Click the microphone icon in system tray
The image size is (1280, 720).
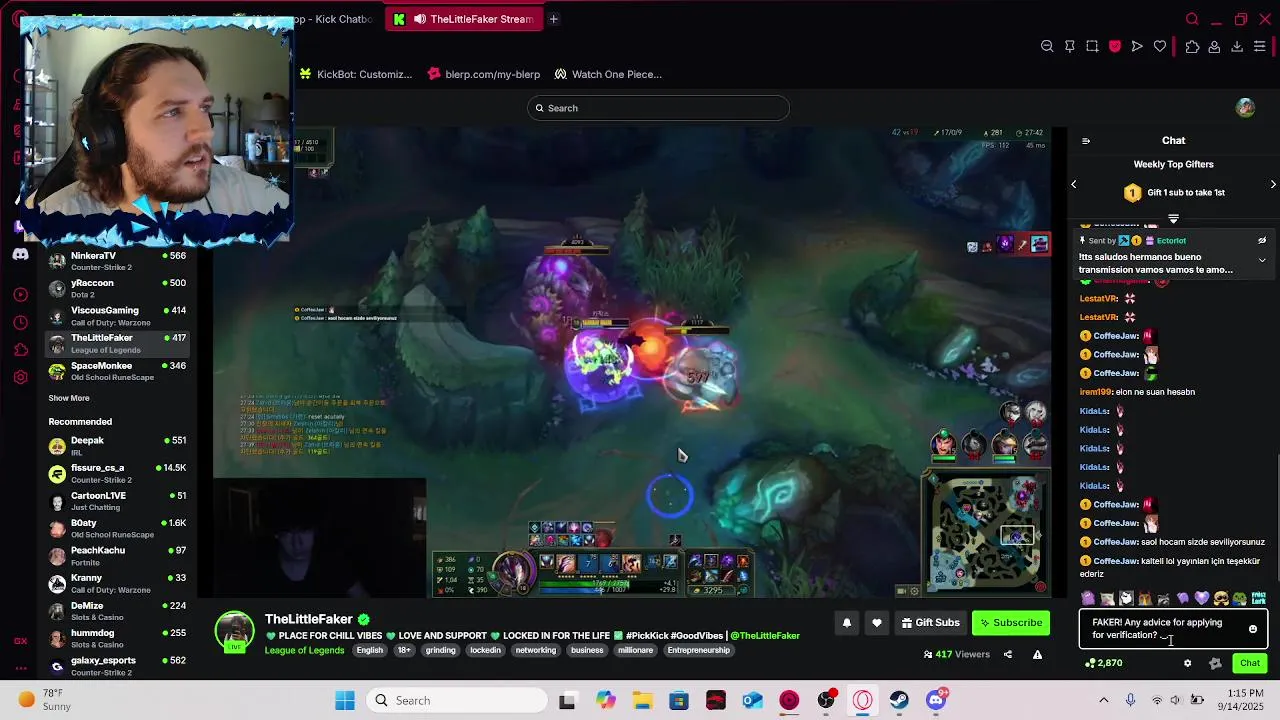coord(1130,700)
